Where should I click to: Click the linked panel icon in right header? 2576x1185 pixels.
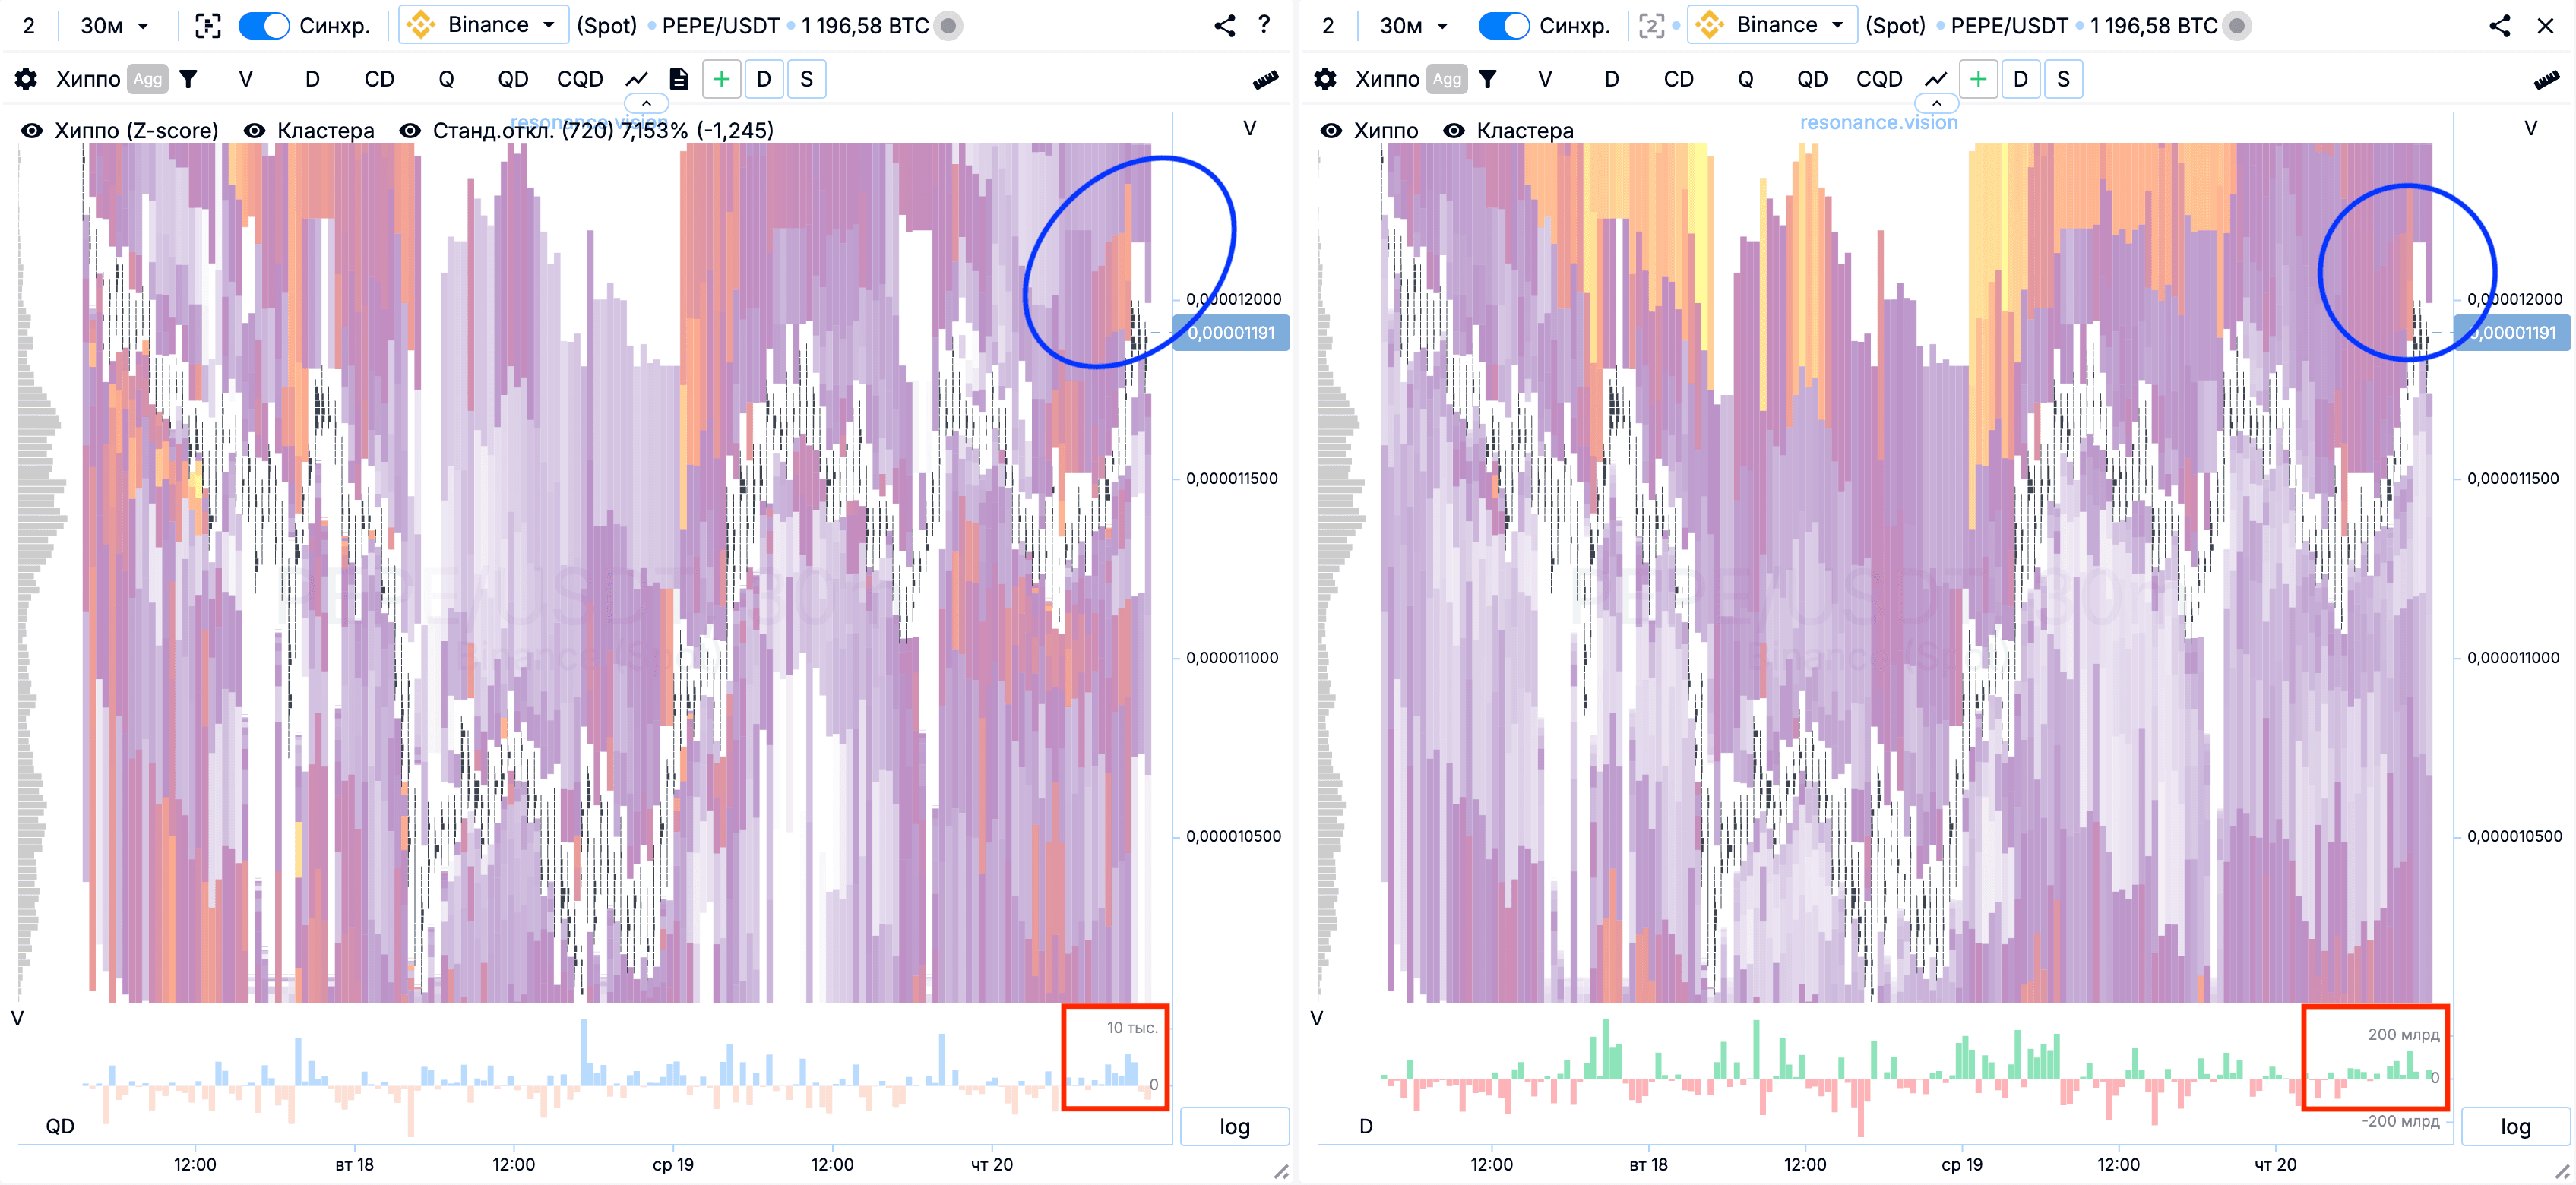click(1652, 25)
